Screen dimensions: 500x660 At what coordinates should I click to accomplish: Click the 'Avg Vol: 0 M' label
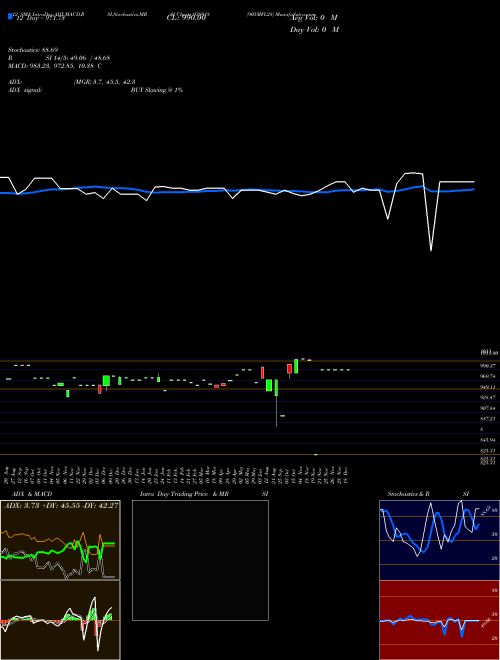point(314,18)
